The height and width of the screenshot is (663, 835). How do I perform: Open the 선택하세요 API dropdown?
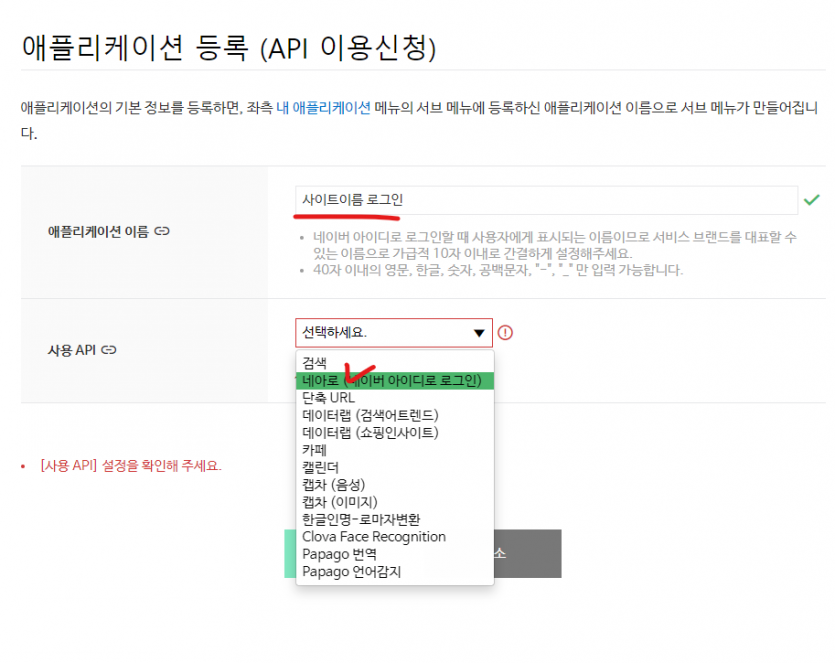coord(394,333)
